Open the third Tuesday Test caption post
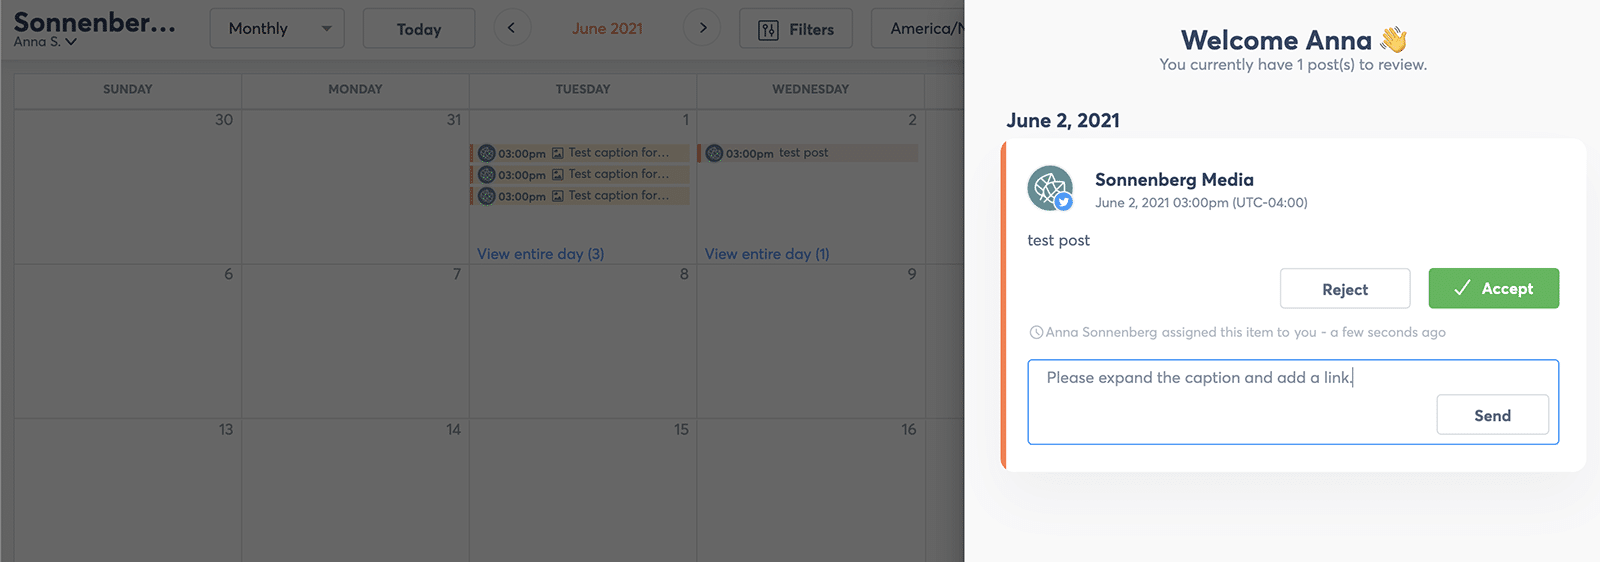This screenshot has width=1600, height=562. pos(580,196)
